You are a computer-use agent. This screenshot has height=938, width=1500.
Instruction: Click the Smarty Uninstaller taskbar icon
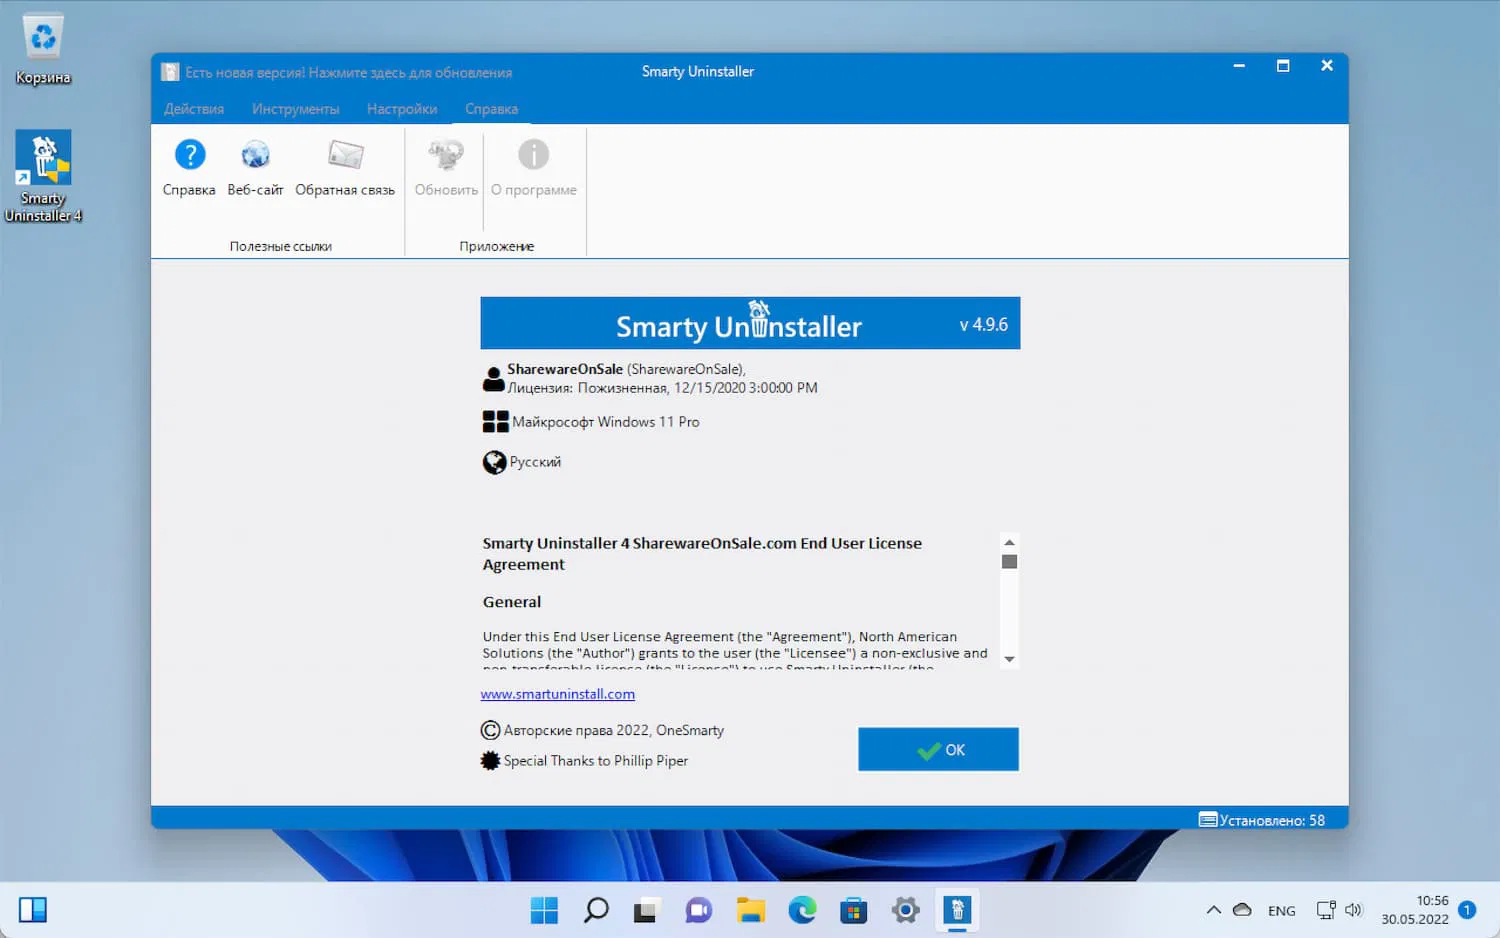957,910
